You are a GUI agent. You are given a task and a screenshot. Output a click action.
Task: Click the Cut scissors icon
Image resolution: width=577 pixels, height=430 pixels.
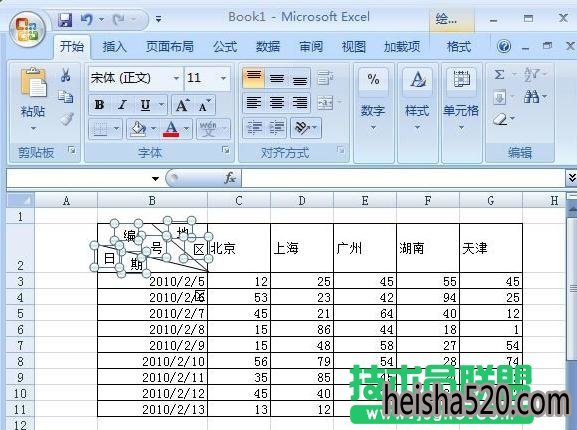click(66, 75)
